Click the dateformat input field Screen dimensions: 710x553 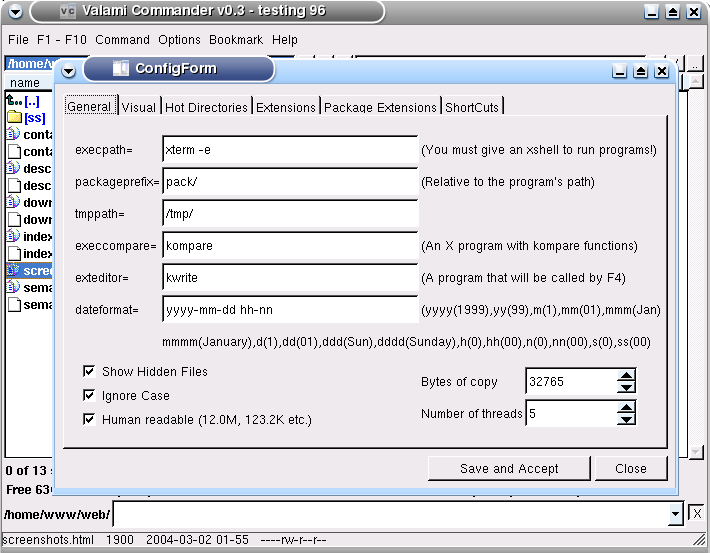click(x=289, y=310)
